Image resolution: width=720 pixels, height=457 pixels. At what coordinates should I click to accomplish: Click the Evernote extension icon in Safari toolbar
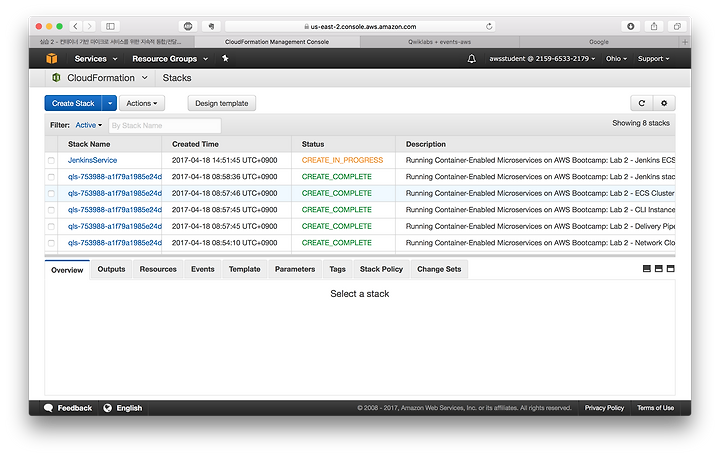coord(211,26)
